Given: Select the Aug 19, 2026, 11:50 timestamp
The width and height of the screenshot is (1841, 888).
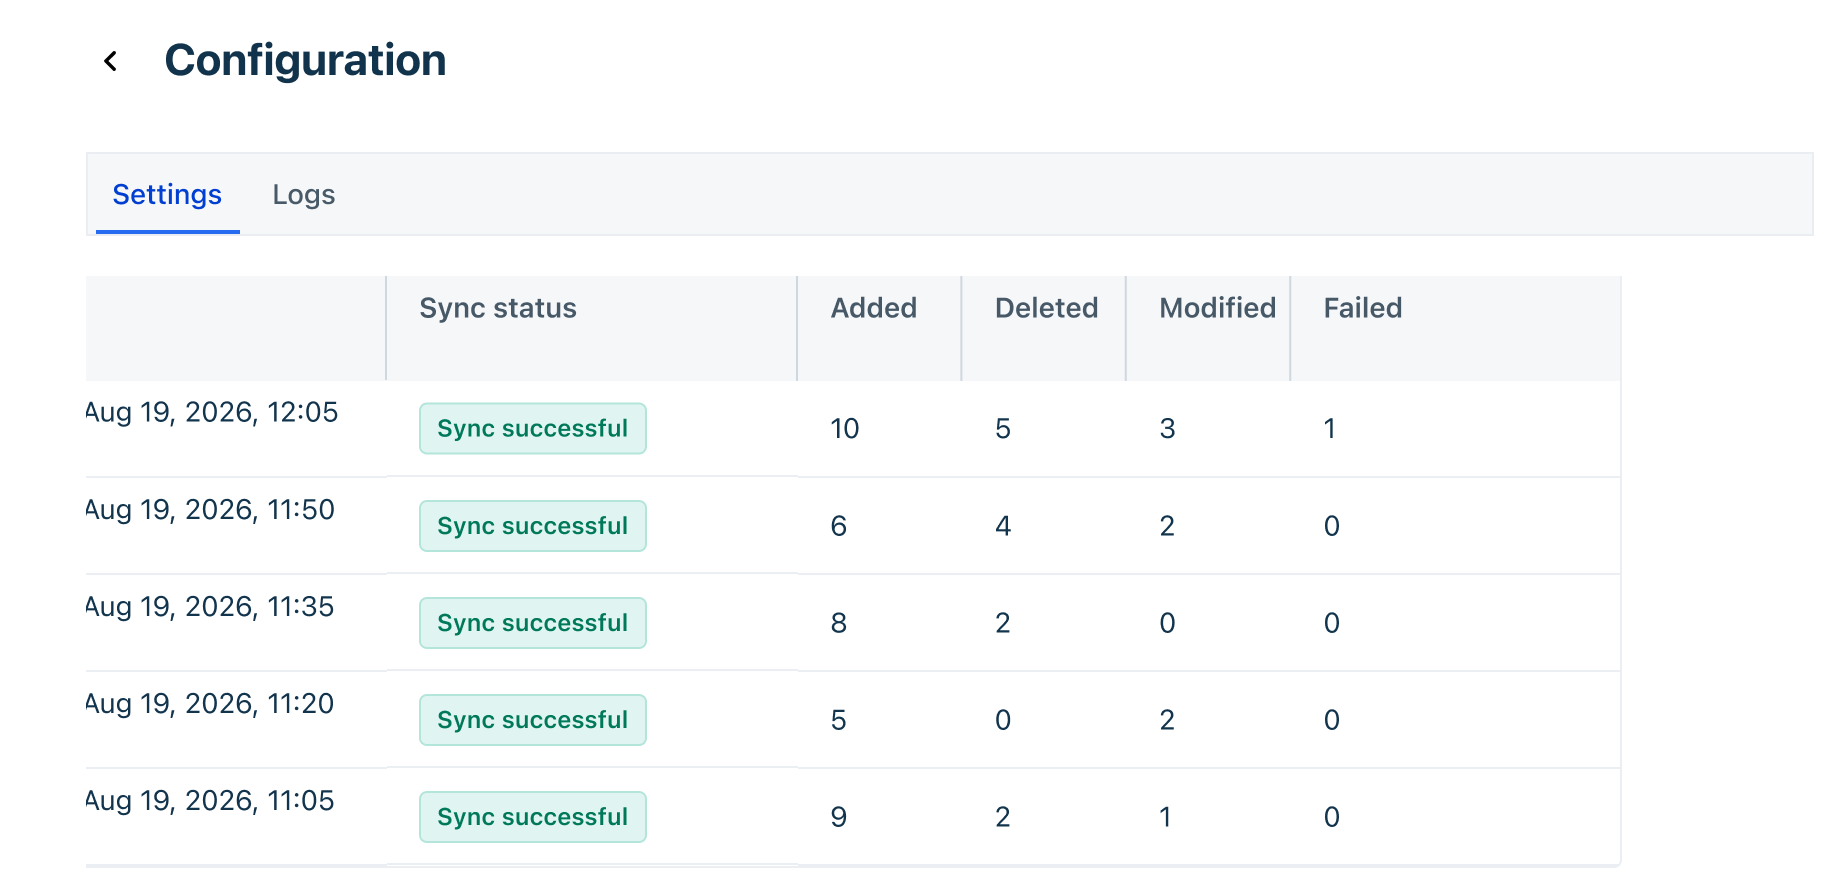Looking at the screenshot, I should pos(211,509).
